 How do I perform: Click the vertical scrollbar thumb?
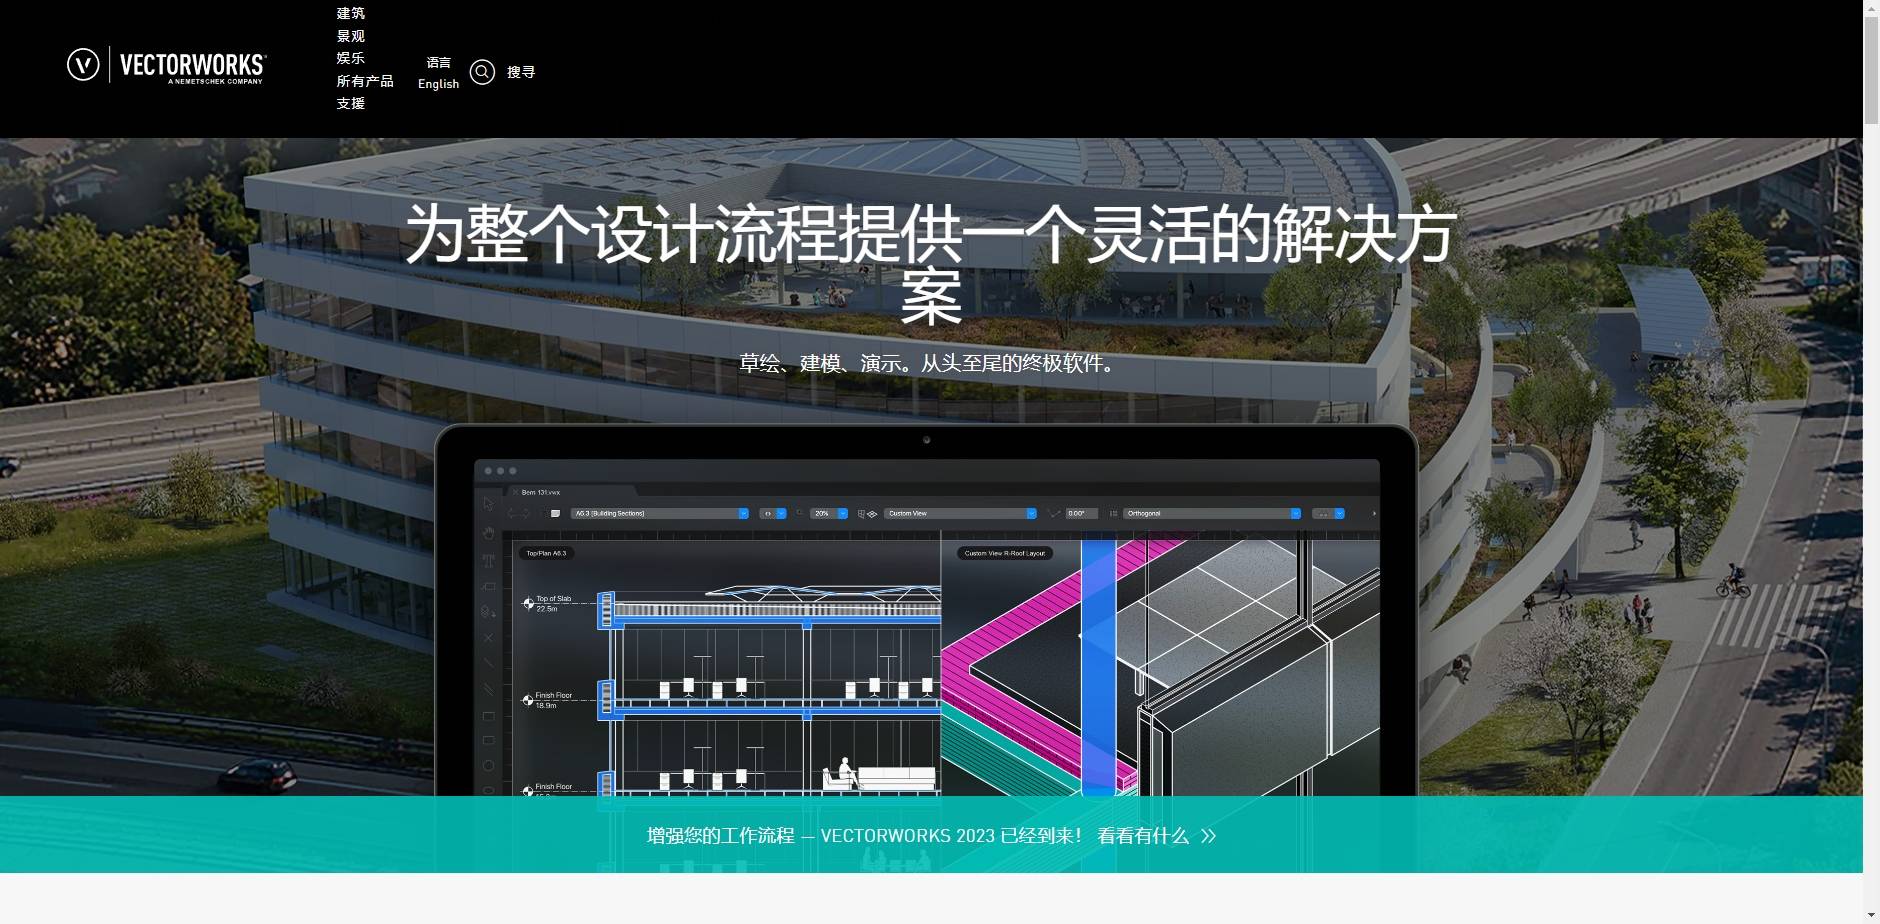tap(1871, 70)
